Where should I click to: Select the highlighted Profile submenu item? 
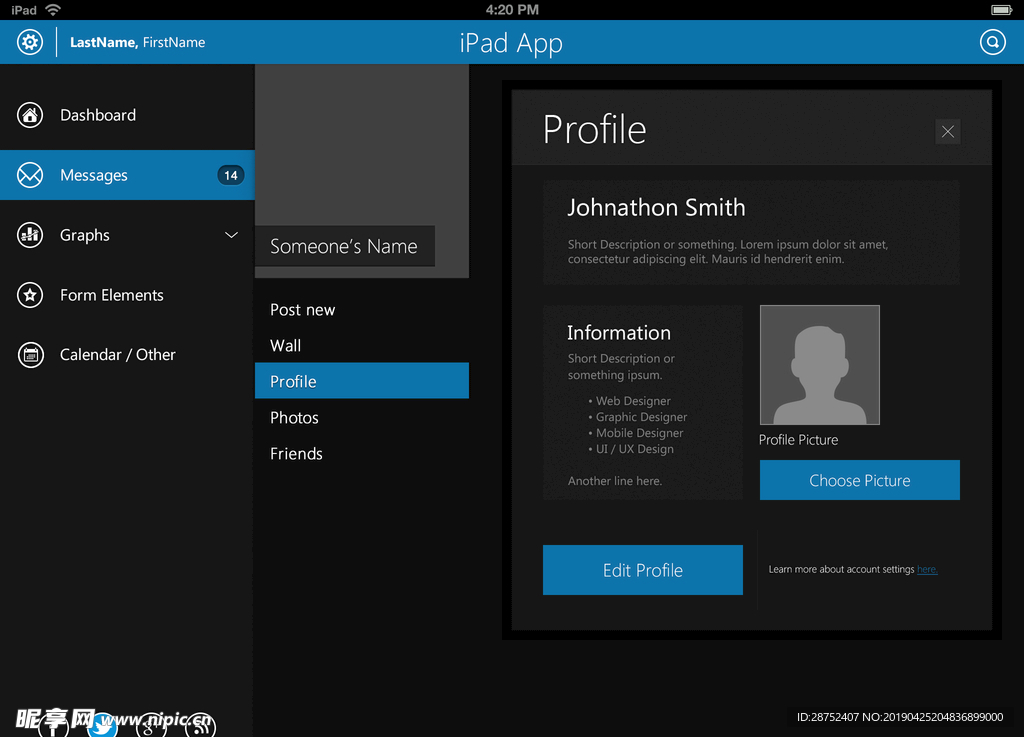tap(362, 381)
